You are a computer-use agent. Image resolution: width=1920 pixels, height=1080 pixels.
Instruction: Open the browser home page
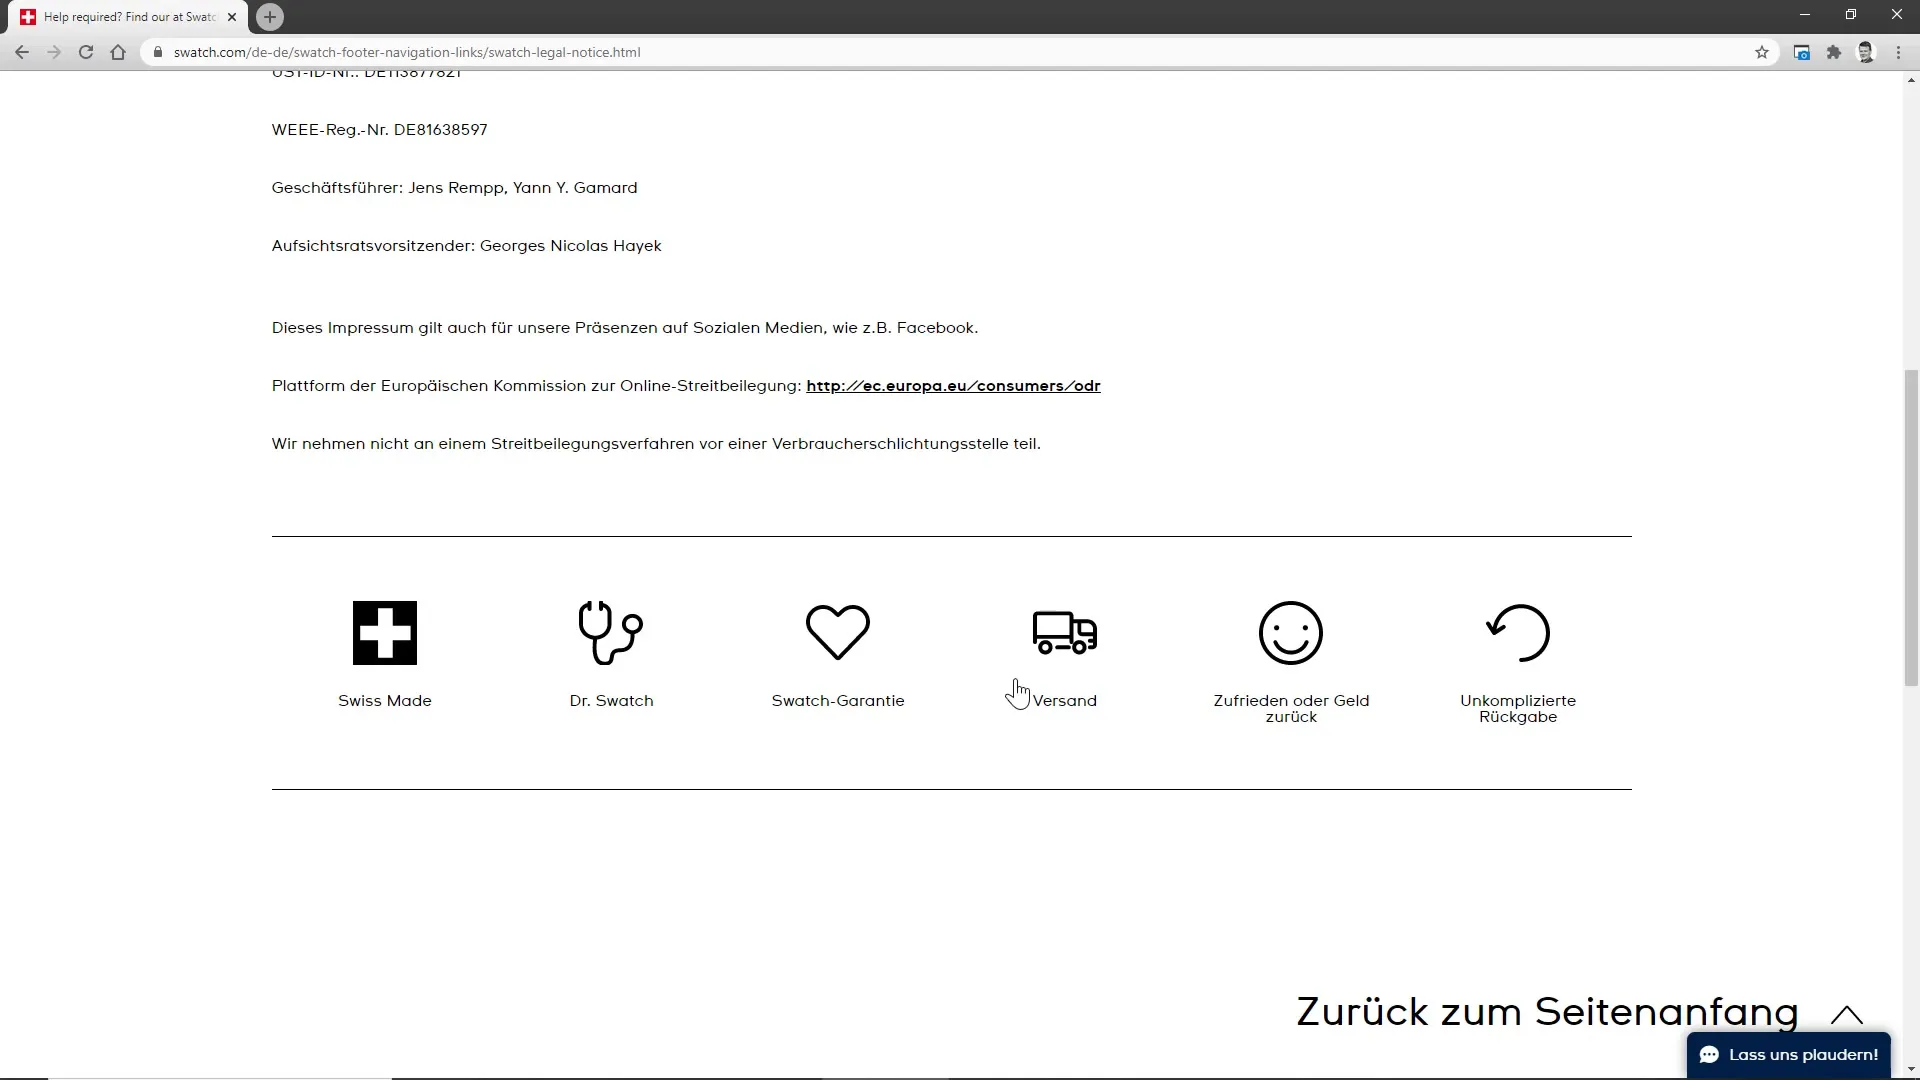coord(118,52)
